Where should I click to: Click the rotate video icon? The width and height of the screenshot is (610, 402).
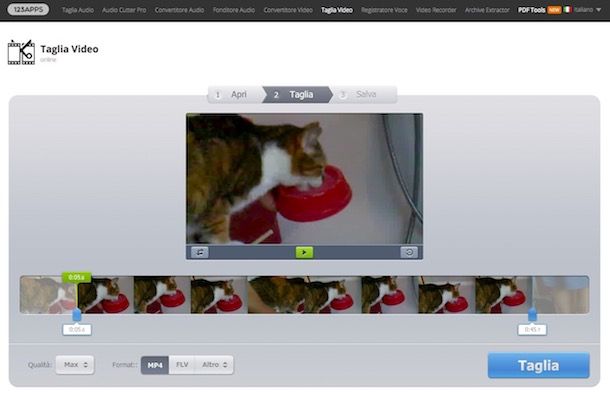pyautogui.click(x=409, y=252)
